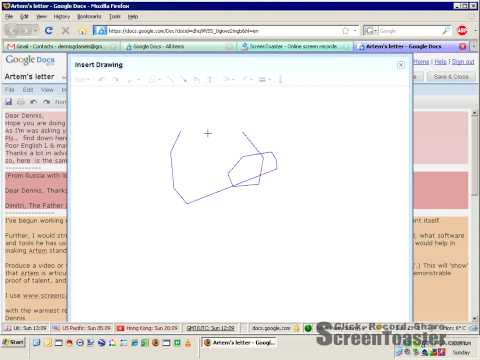Screen dimensions: 480x360
Task: Open the search engine selector dropdown
Action: 371,31
